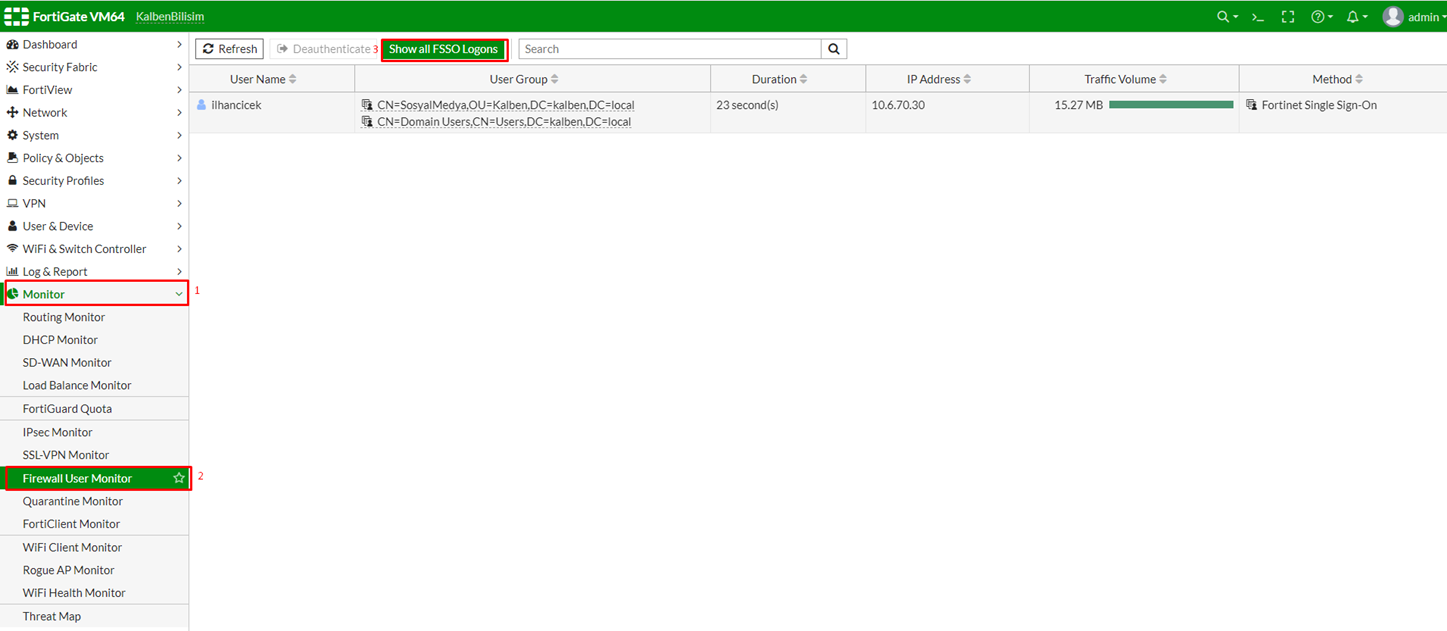Click the VPN monitor icon

(x=13, y=203)
